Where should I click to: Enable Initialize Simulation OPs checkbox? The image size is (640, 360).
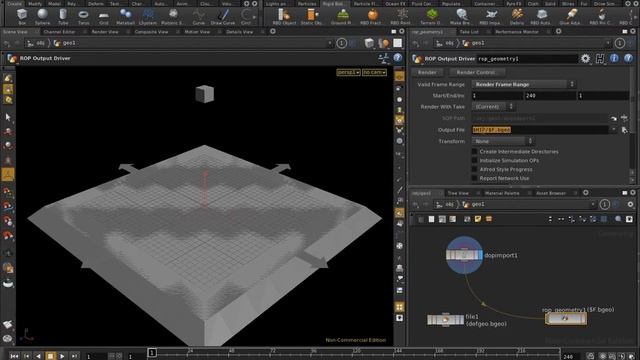pos(474,160)
